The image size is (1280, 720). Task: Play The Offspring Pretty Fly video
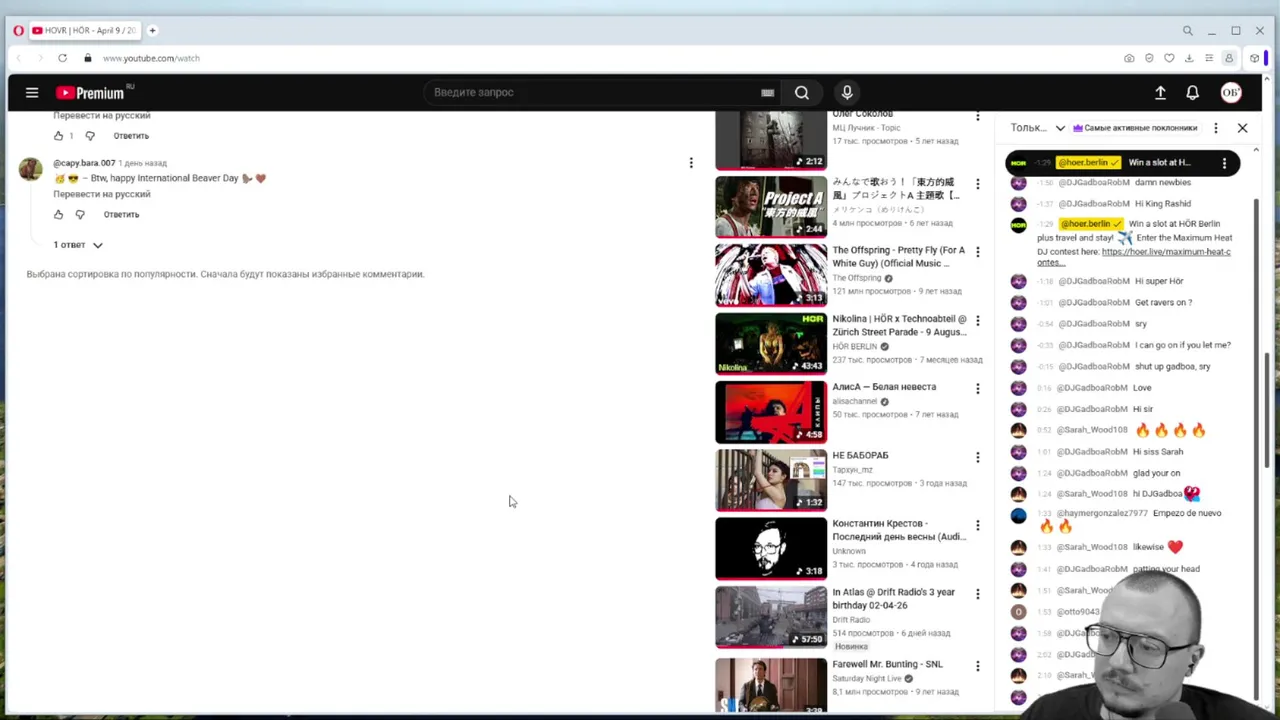point(771,275)
